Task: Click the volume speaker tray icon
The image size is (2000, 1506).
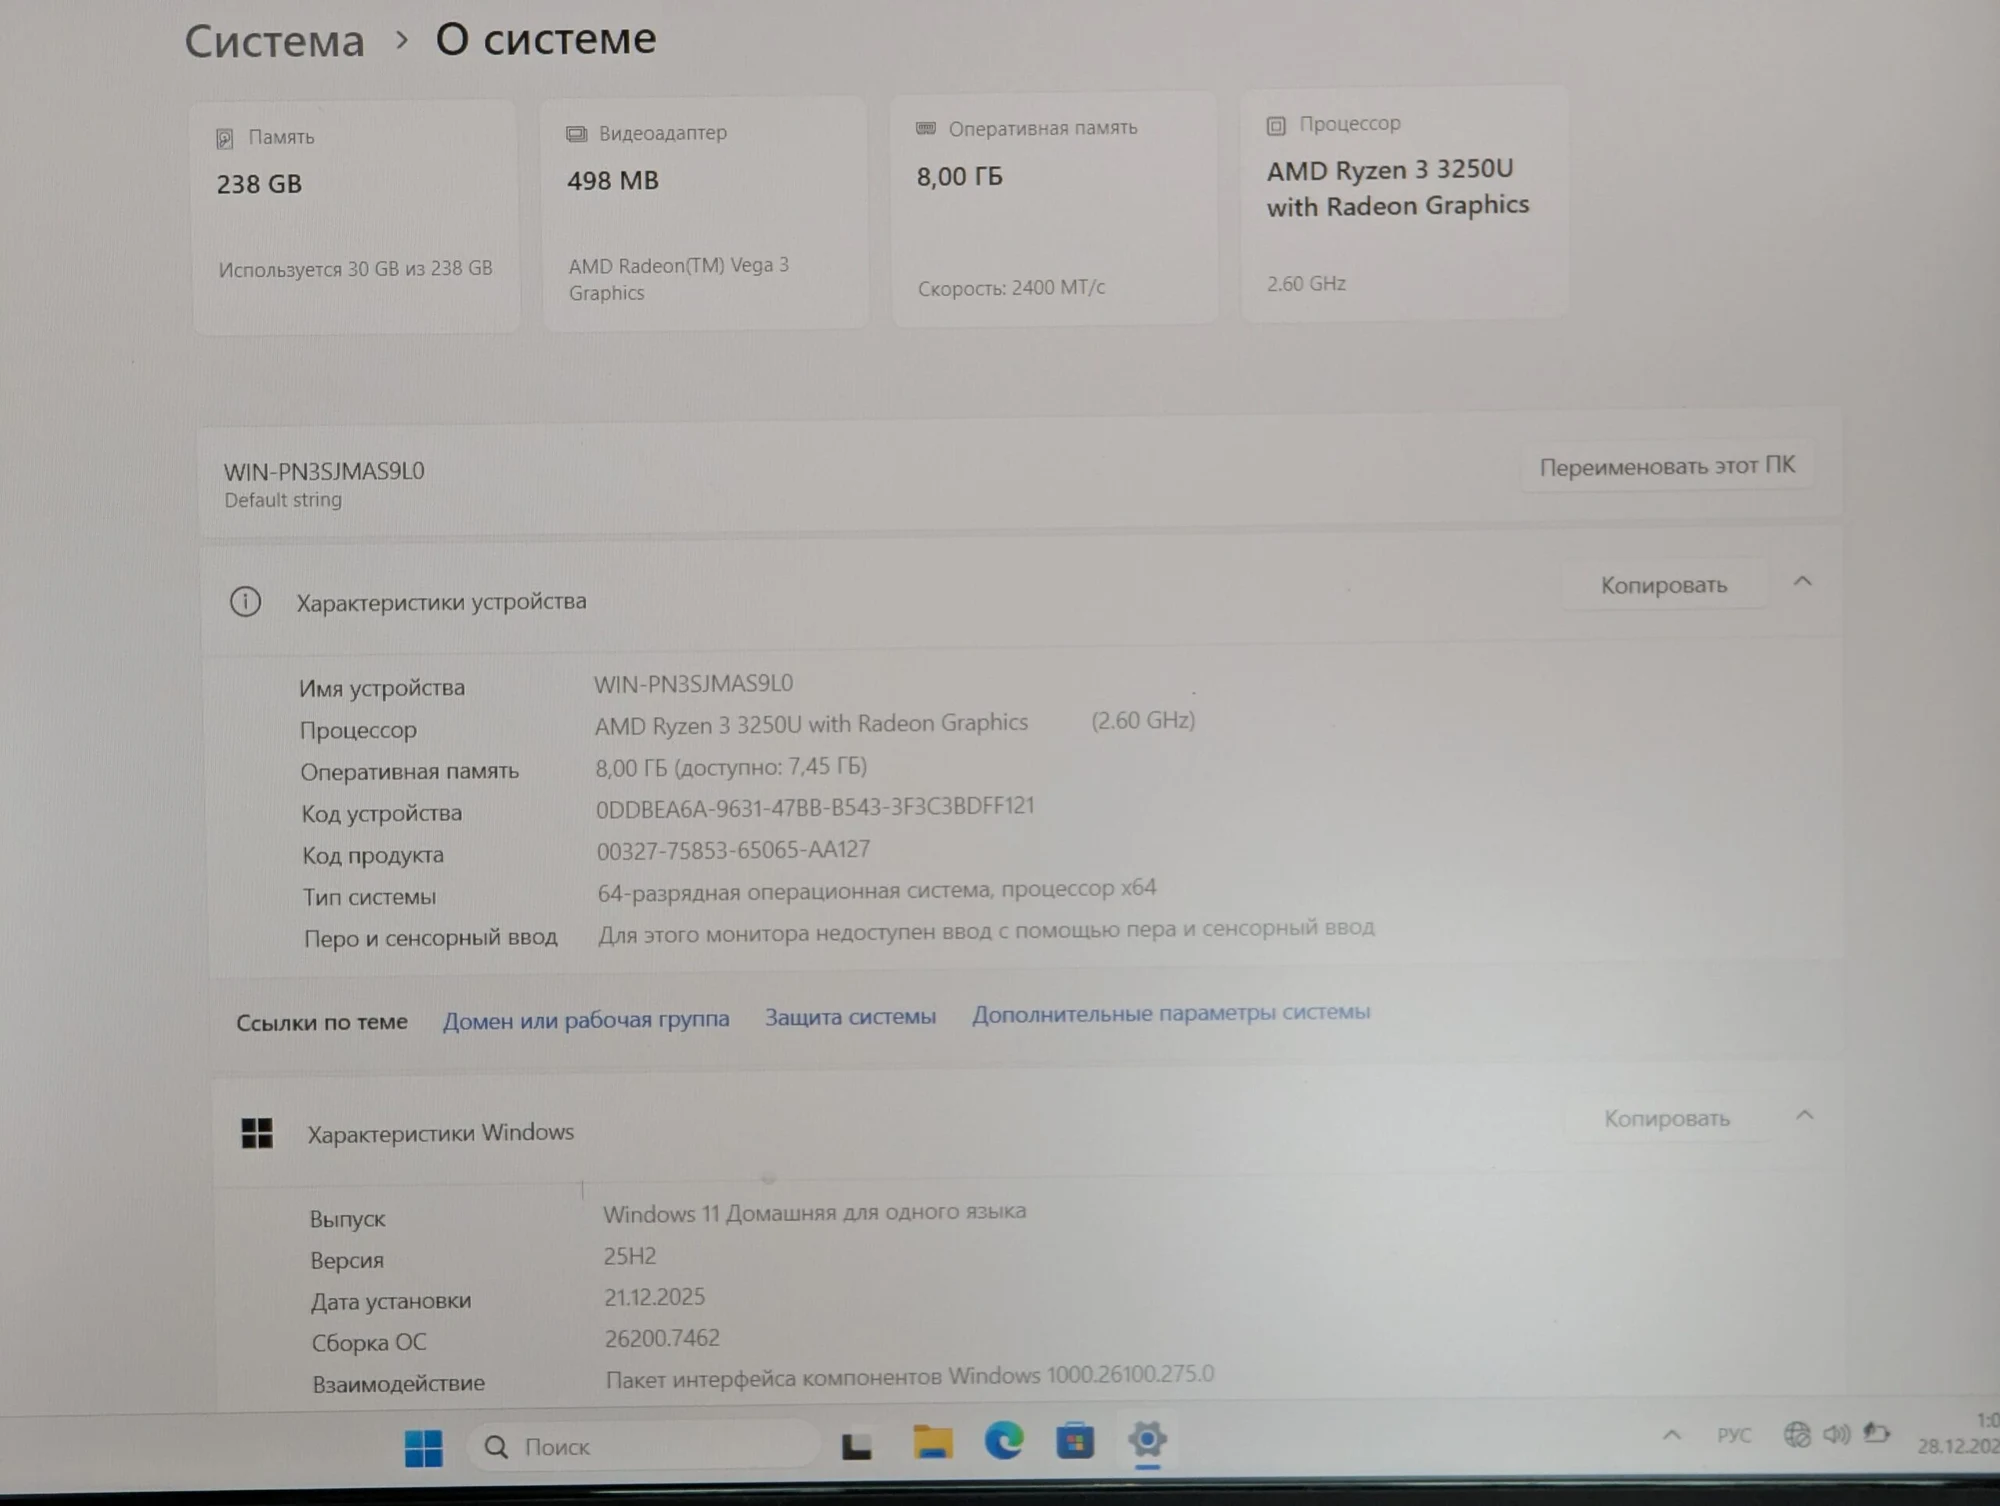Action: (x=1836, y=1435)
